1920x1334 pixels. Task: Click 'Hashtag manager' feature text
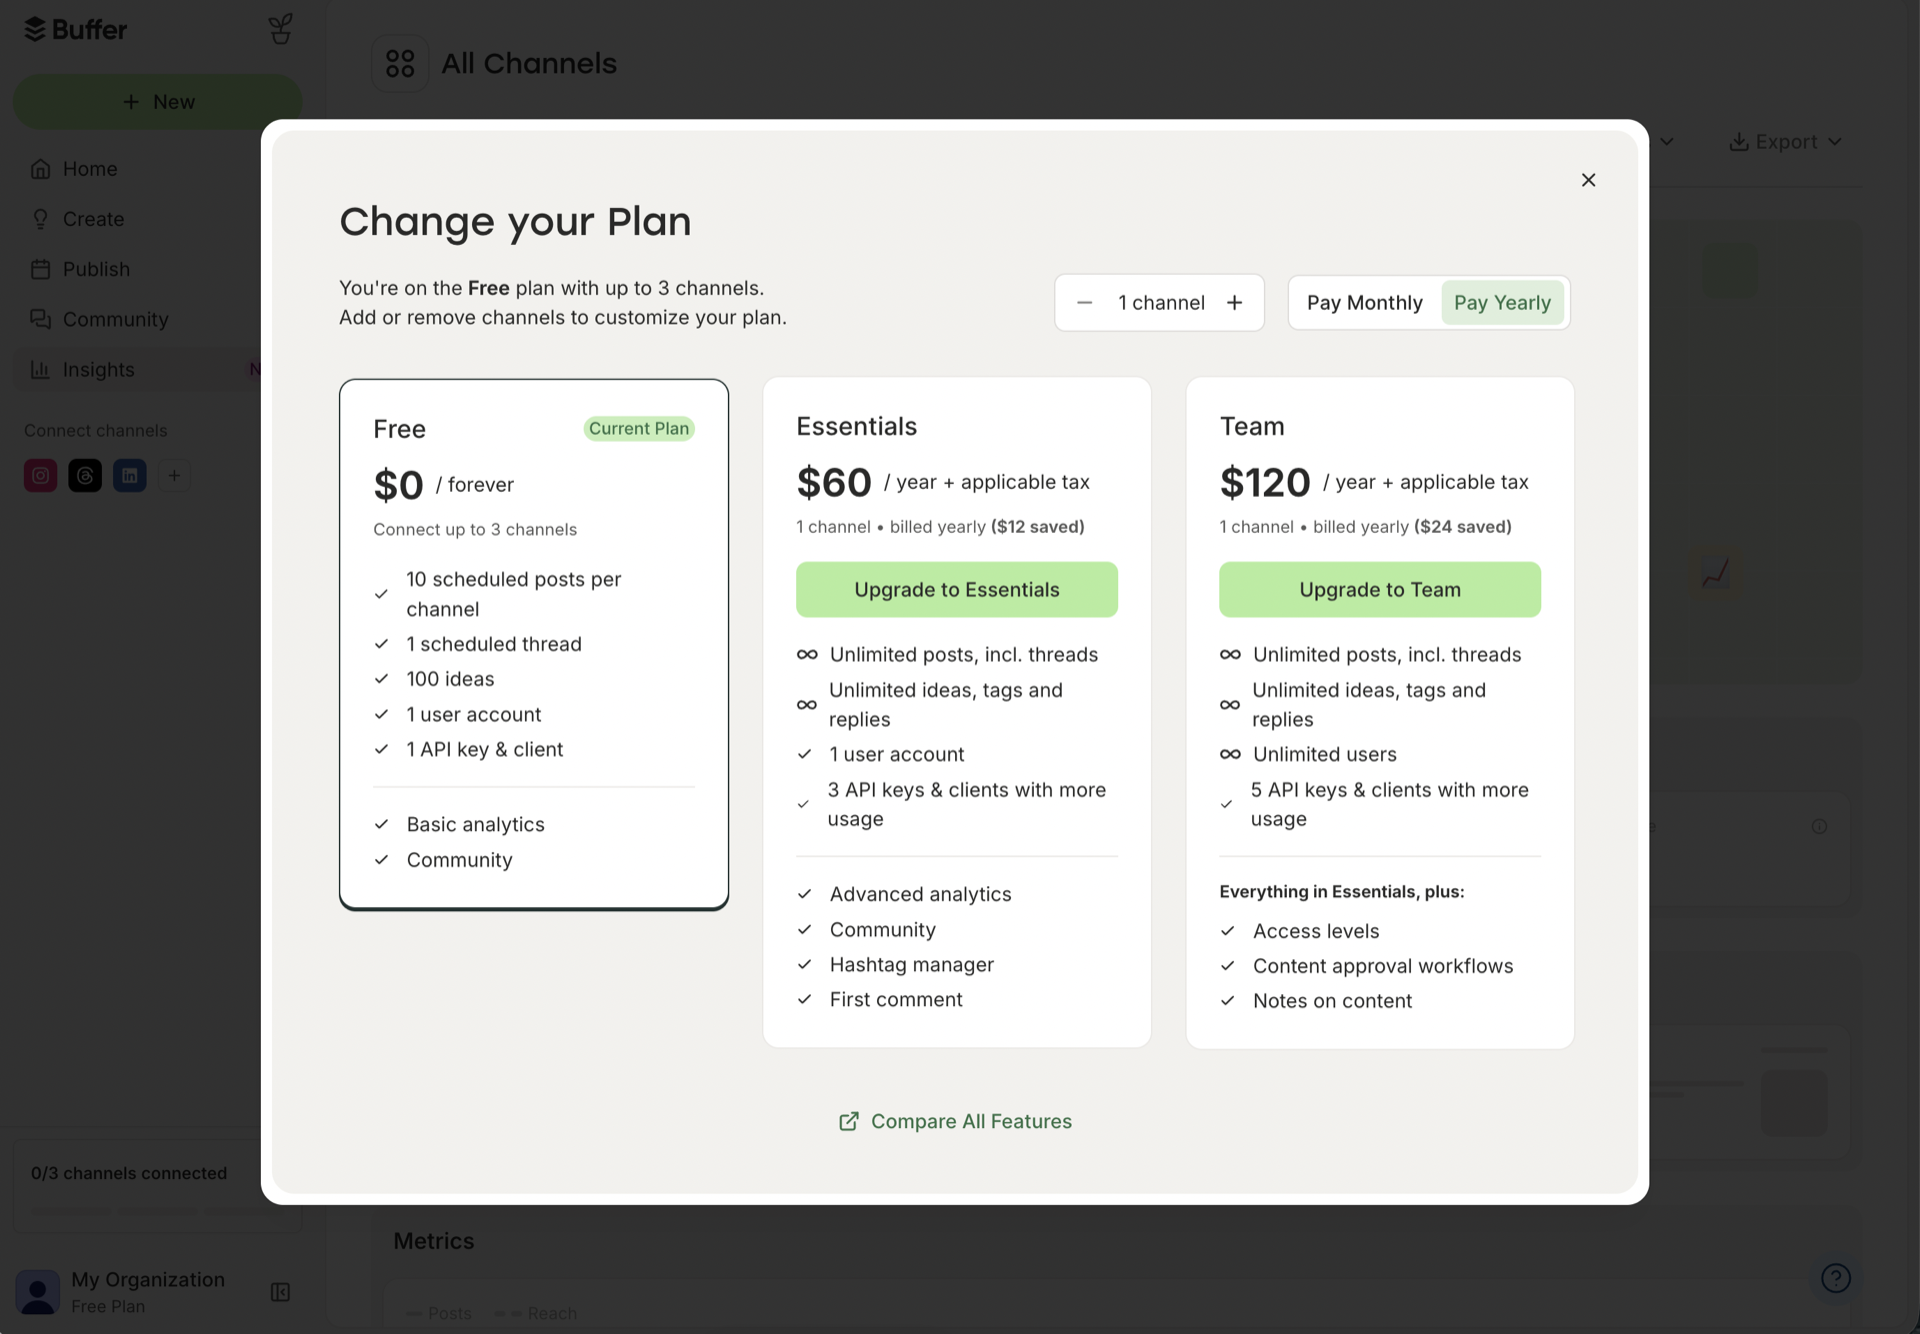(x=912, y=965)
